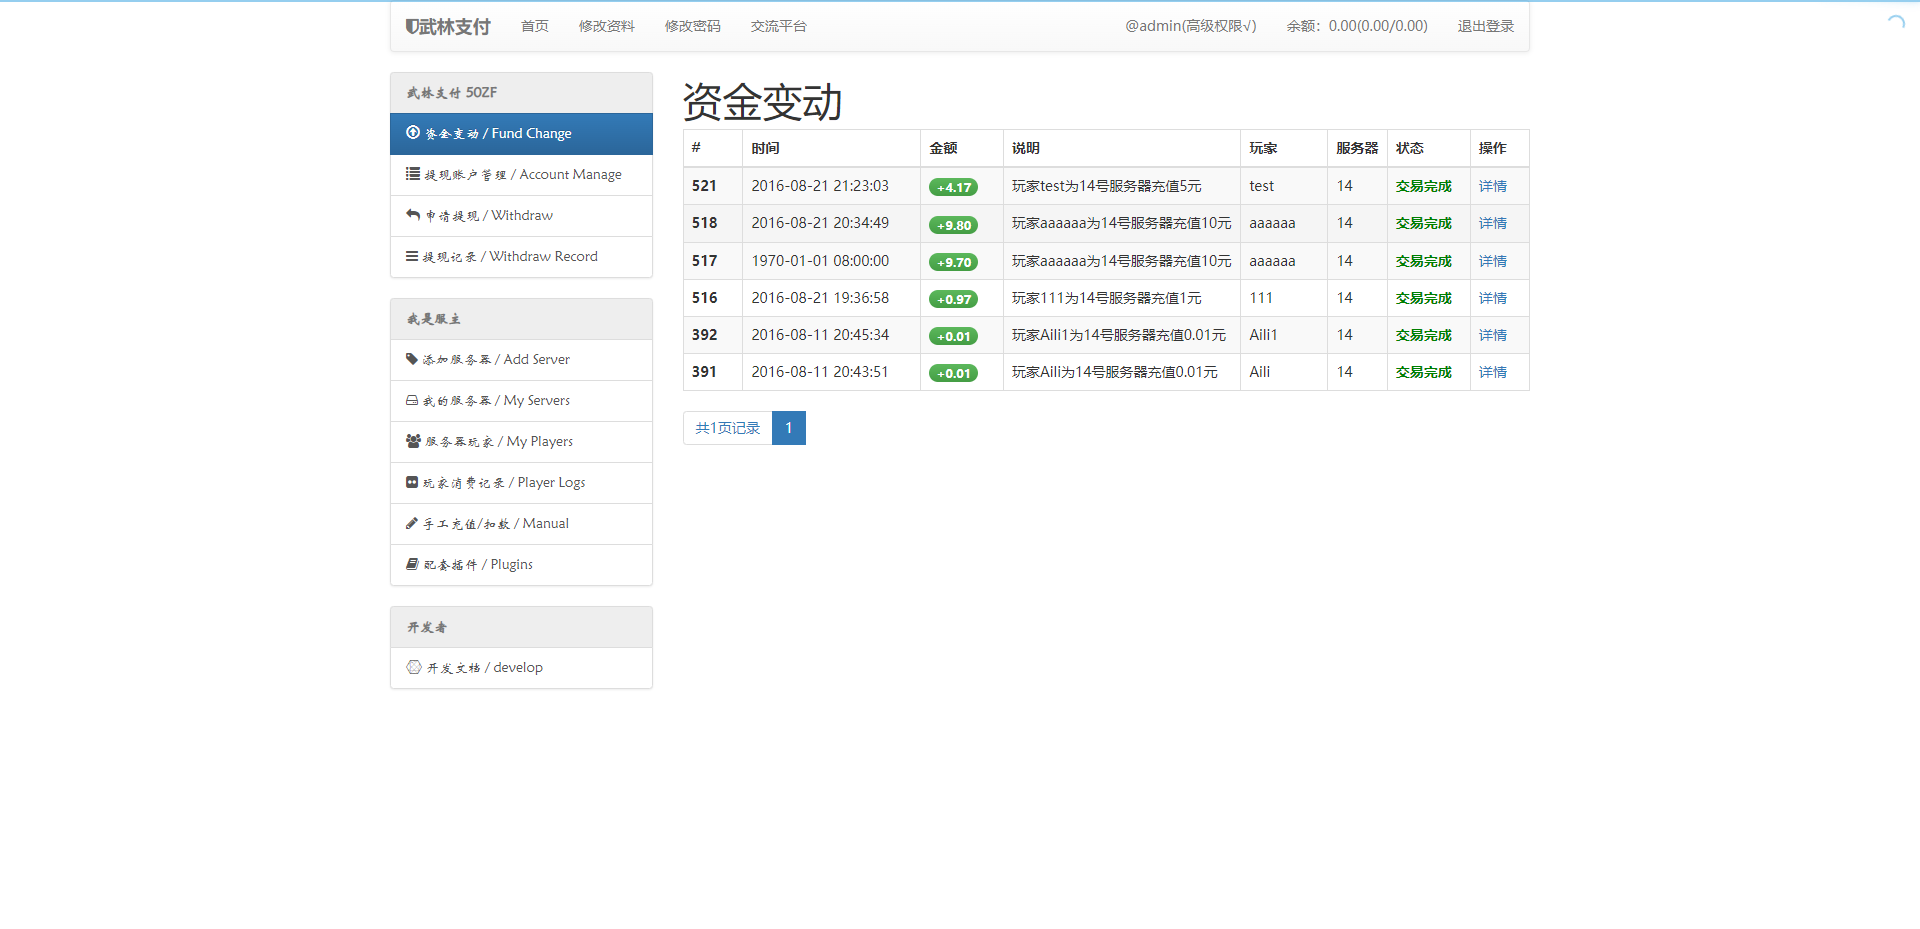1920x929 pixels.
Task: Click timestamp 1970-01-01 08:00:00
Action: pos(820,261)
